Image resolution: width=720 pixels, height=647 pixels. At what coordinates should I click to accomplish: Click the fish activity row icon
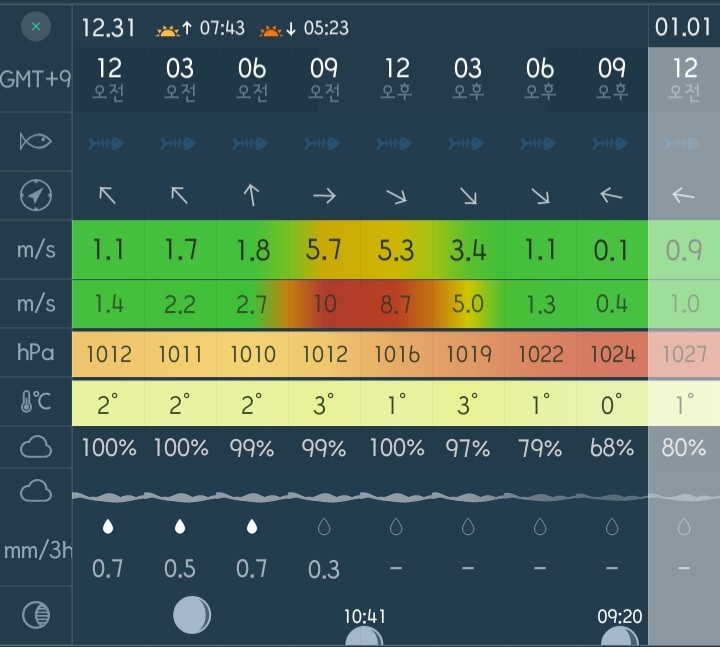(x=36, y=141)
